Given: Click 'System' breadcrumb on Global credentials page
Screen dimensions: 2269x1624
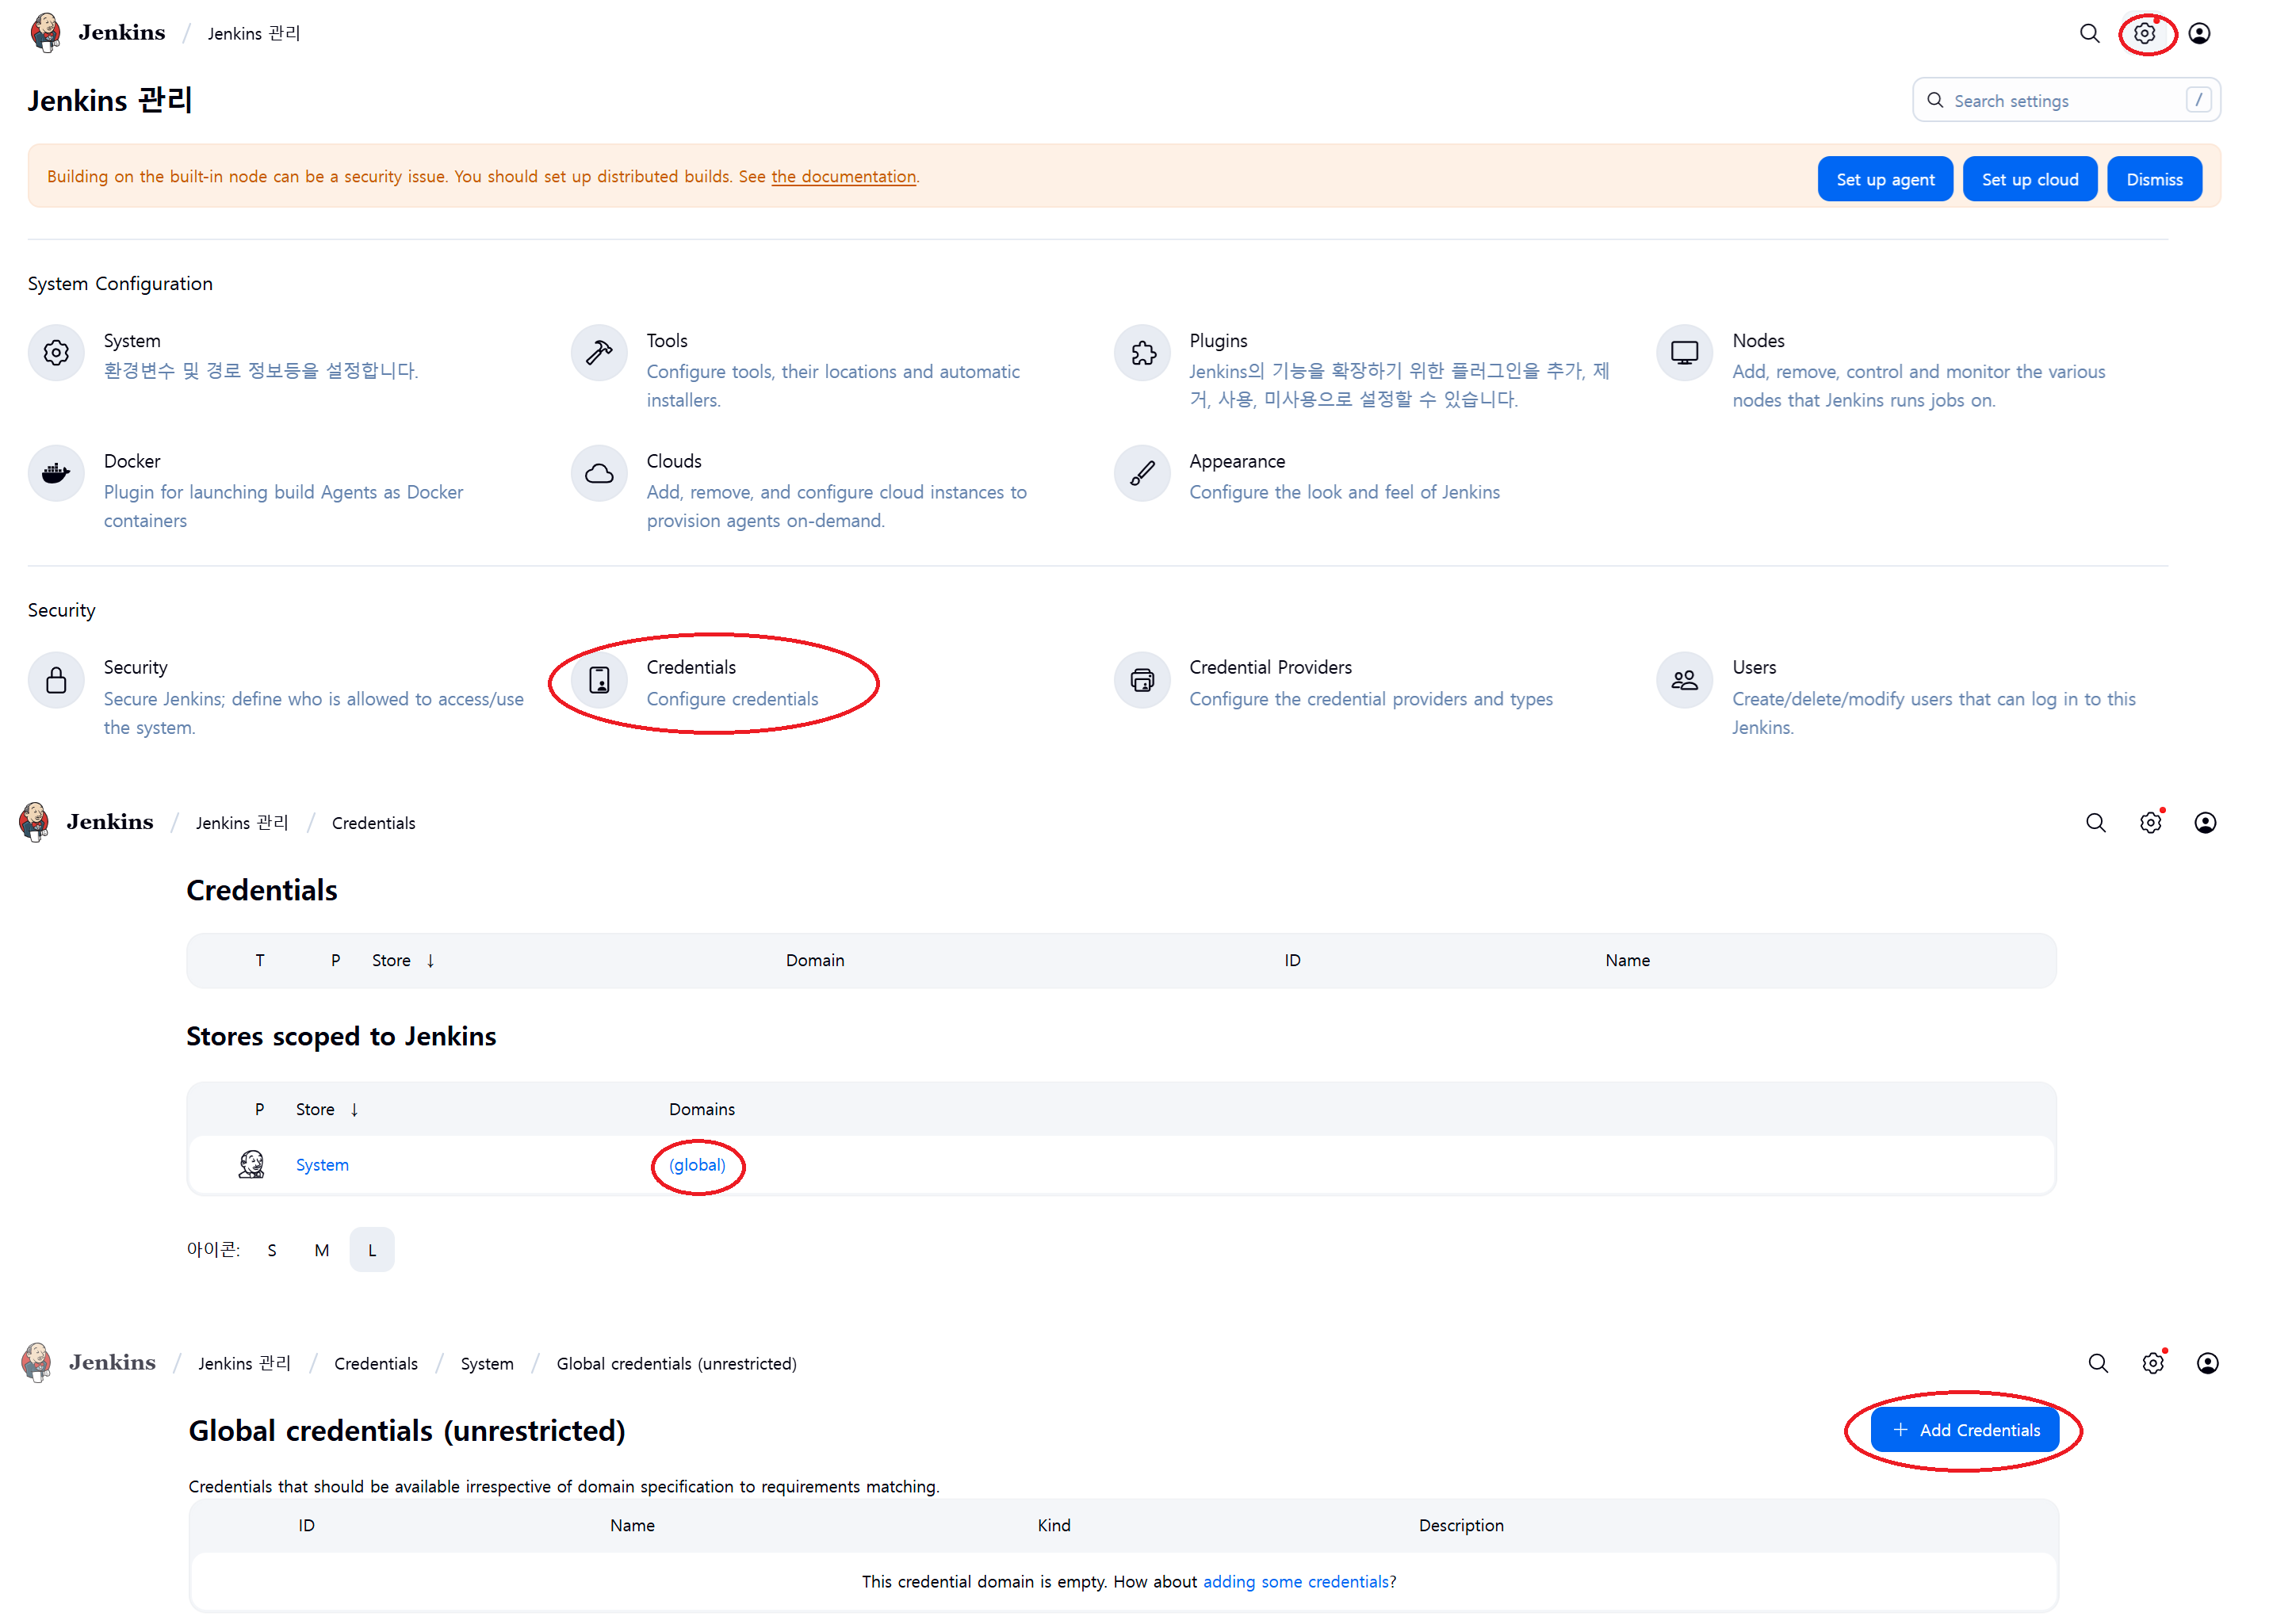Looking at the screenshot, I should tap(487, 1364).
